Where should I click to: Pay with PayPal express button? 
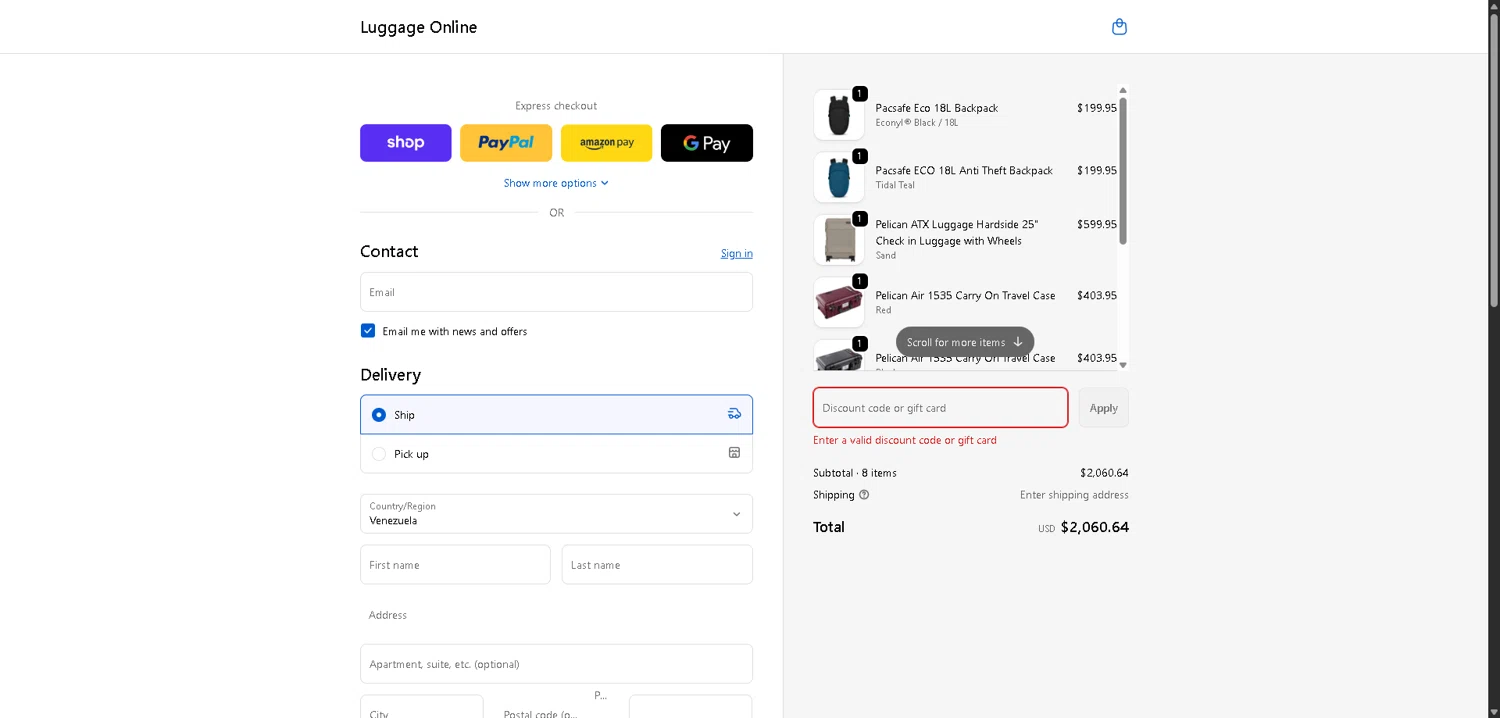pyautogui.click(x=506, y=143)
